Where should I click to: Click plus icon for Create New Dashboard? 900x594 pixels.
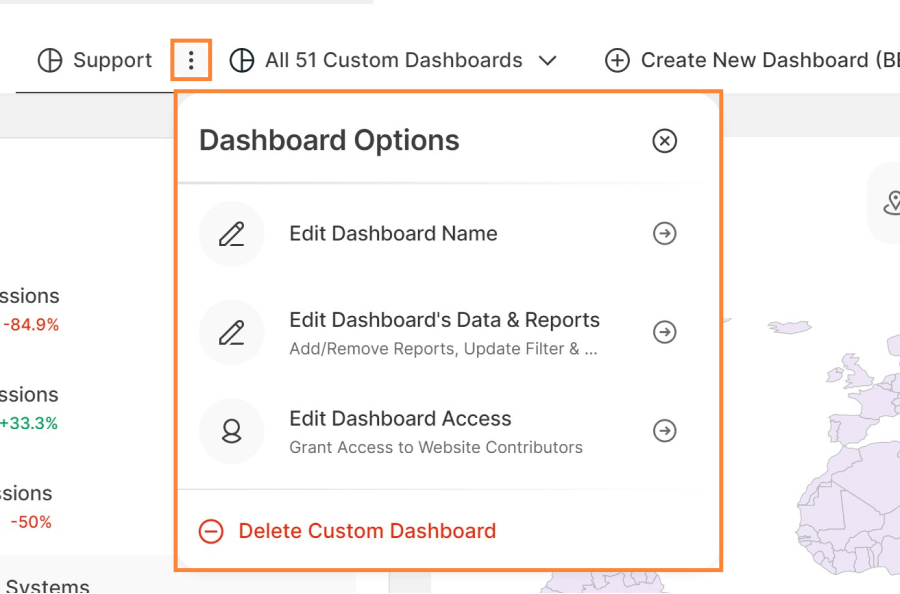pyautogui.click(x=618, y=61)
